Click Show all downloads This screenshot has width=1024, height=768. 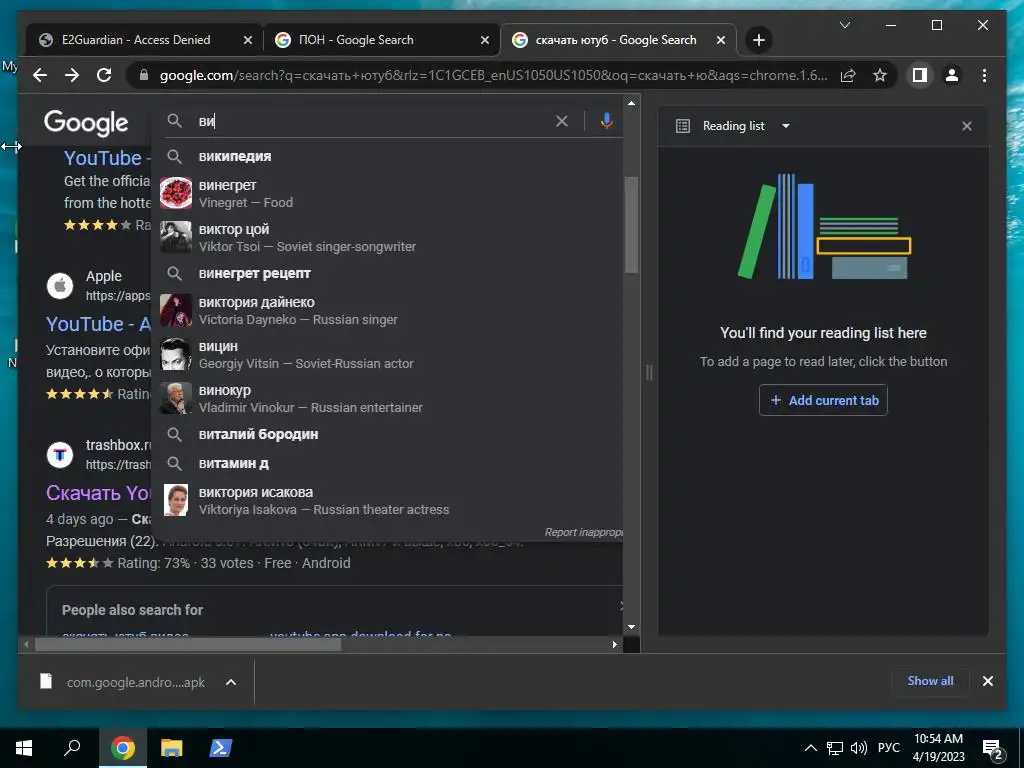pyautogui.click(x=930, y=680)
